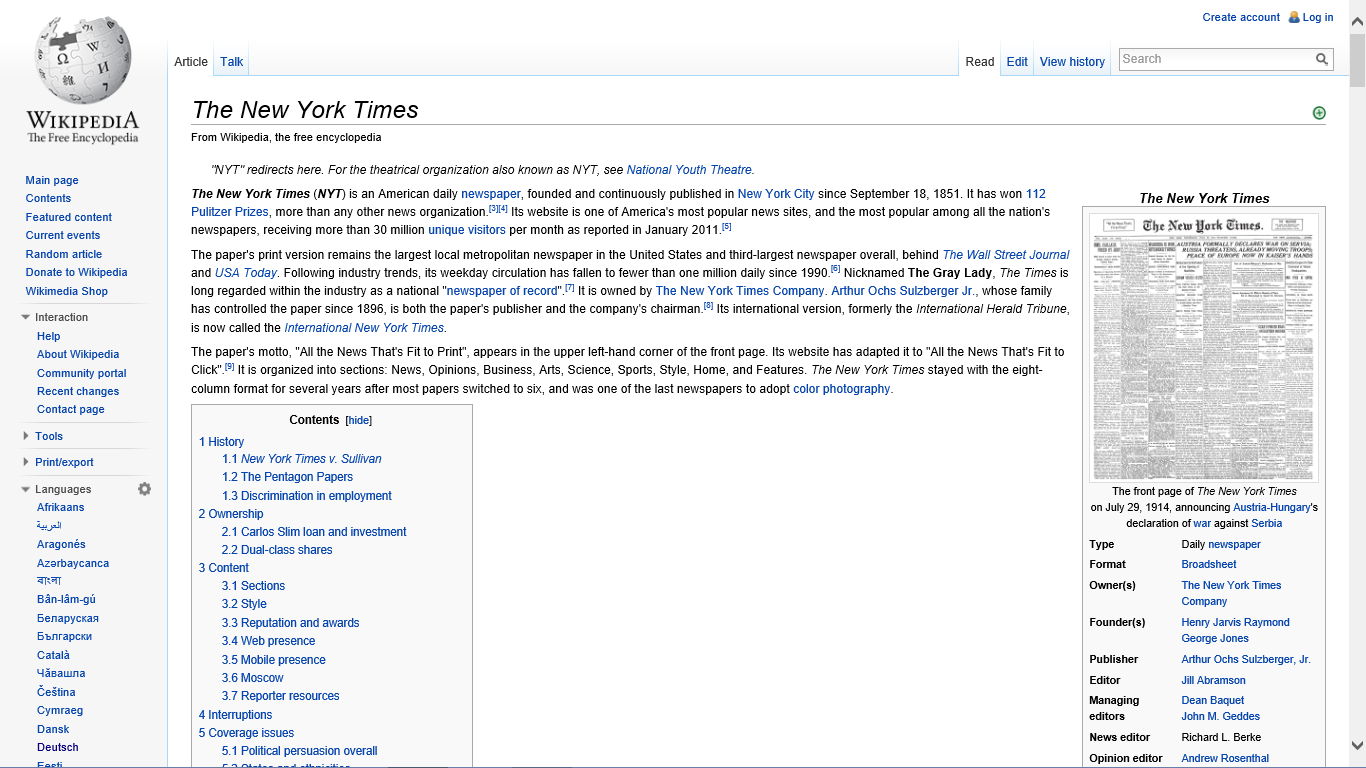Follow National Youth Theatre link

(690, 170)
